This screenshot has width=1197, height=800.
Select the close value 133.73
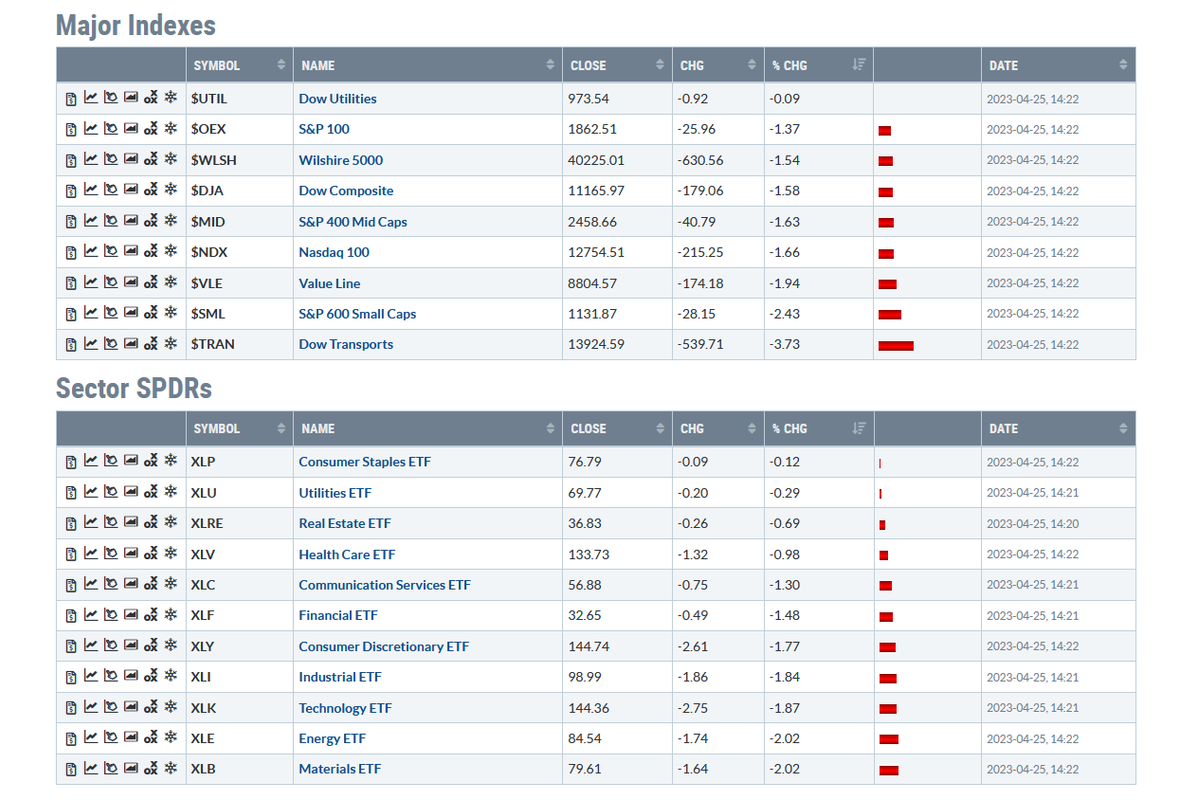coord(589,554)
